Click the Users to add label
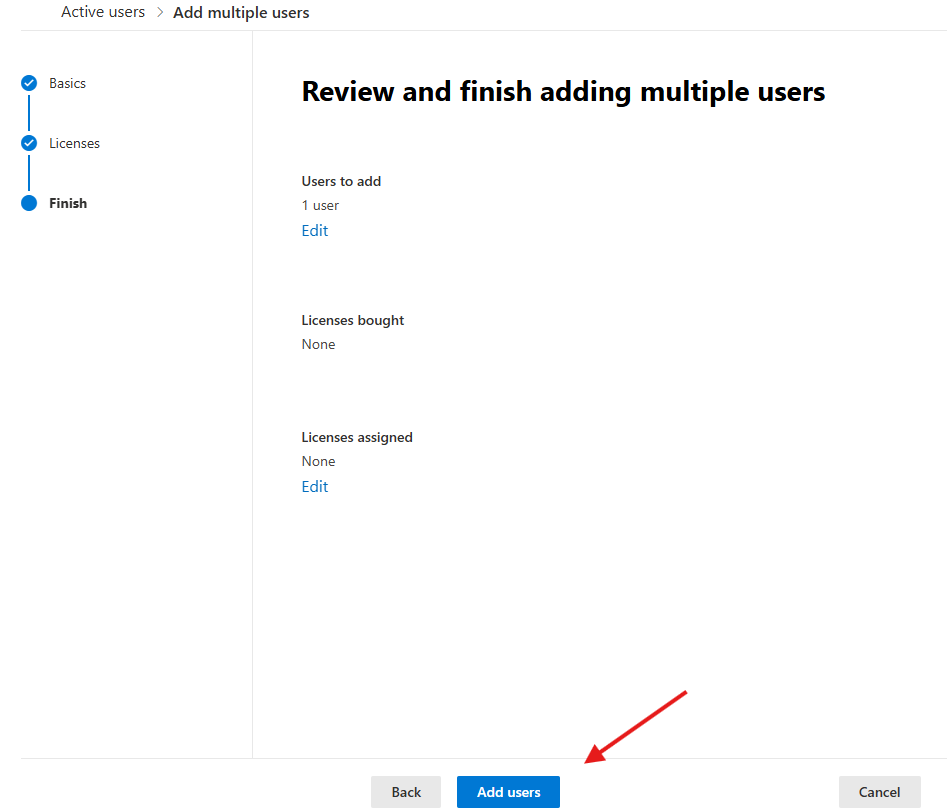This screenshot has width=947, height=810. click(341, 181)
